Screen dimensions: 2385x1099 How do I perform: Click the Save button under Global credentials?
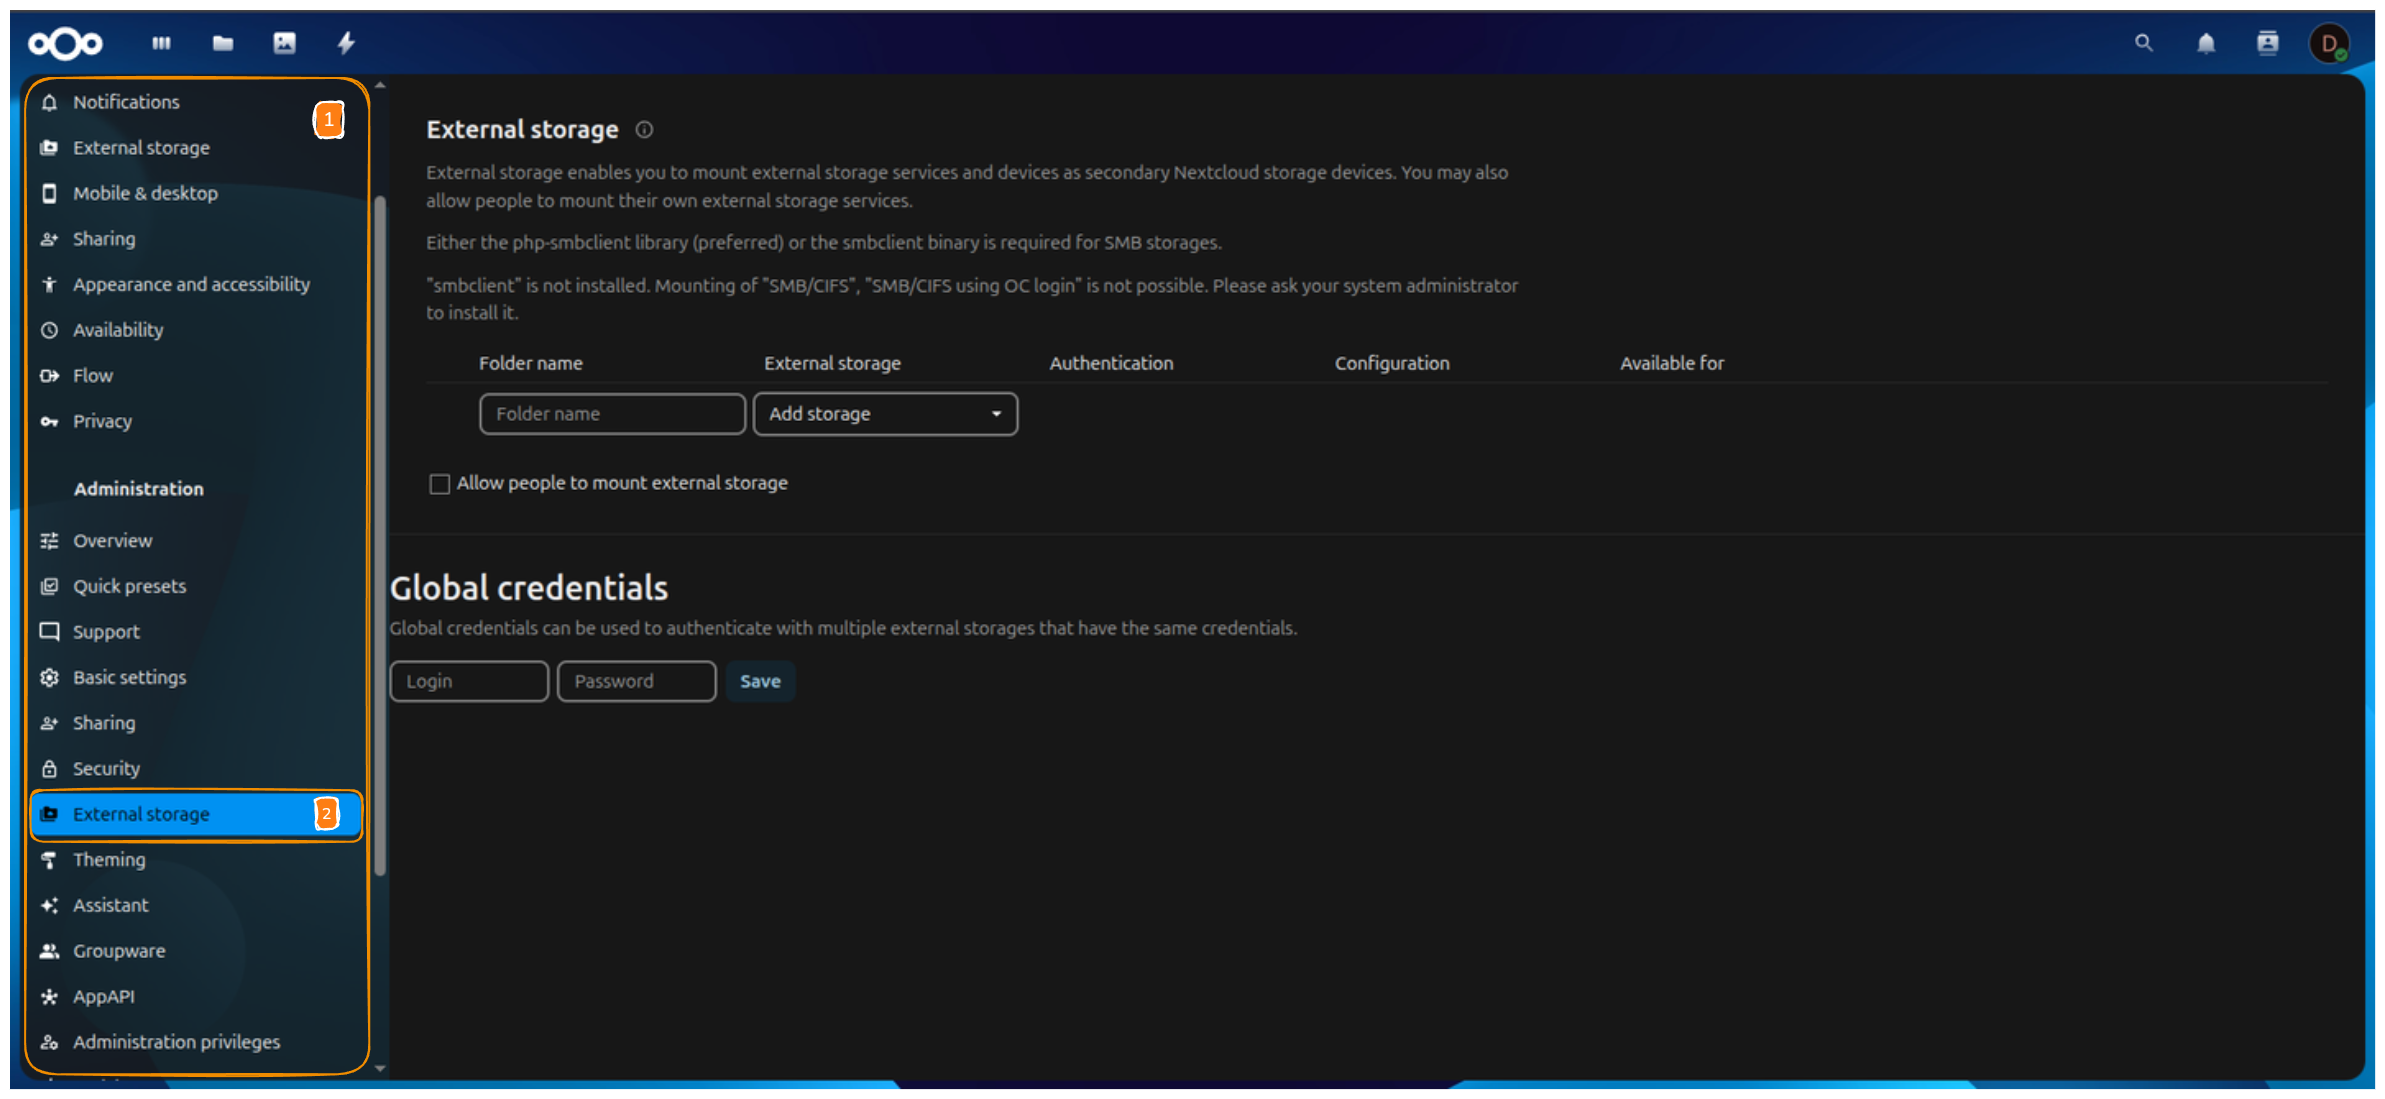pyautogui.click(x=760, y=681)
